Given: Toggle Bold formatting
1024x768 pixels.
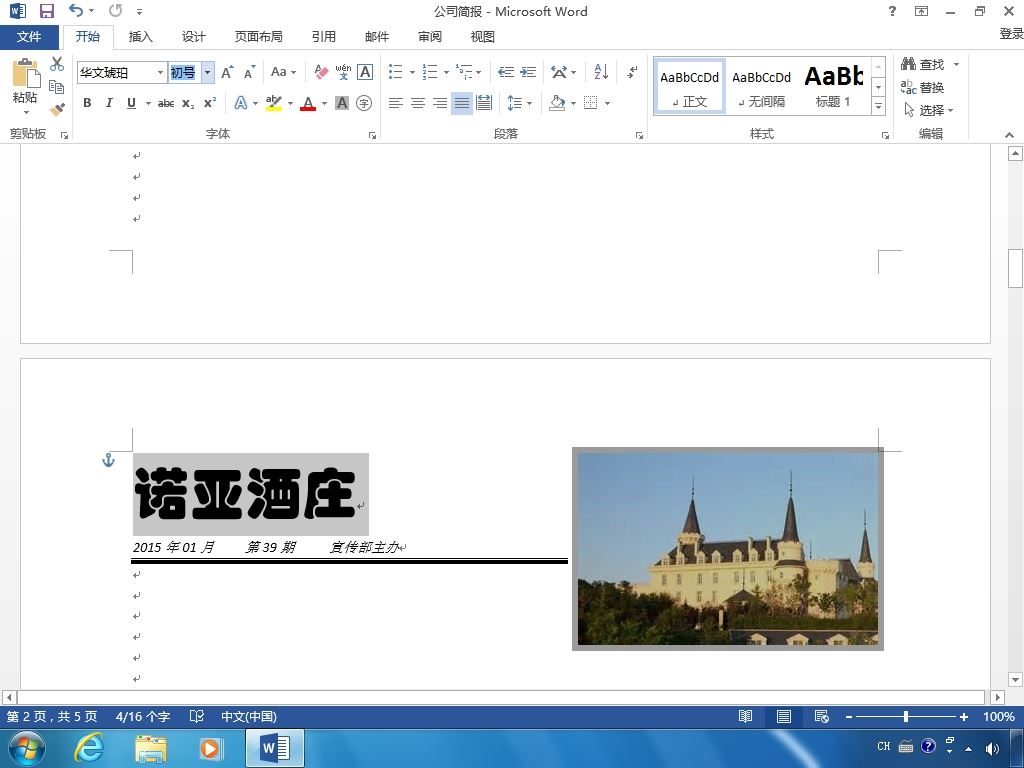Looking at the screenshot, I should click(x=87, y=103).
